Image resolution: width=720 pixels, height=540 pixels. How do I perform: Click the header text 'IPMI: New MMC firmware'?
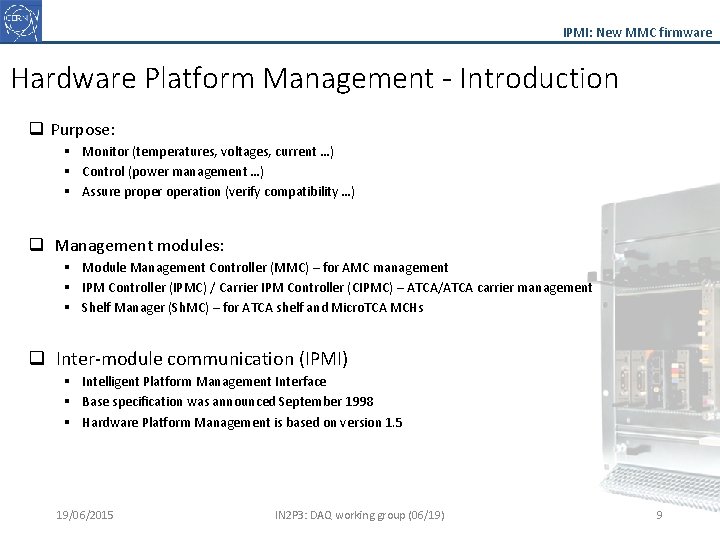pos(637,33)
